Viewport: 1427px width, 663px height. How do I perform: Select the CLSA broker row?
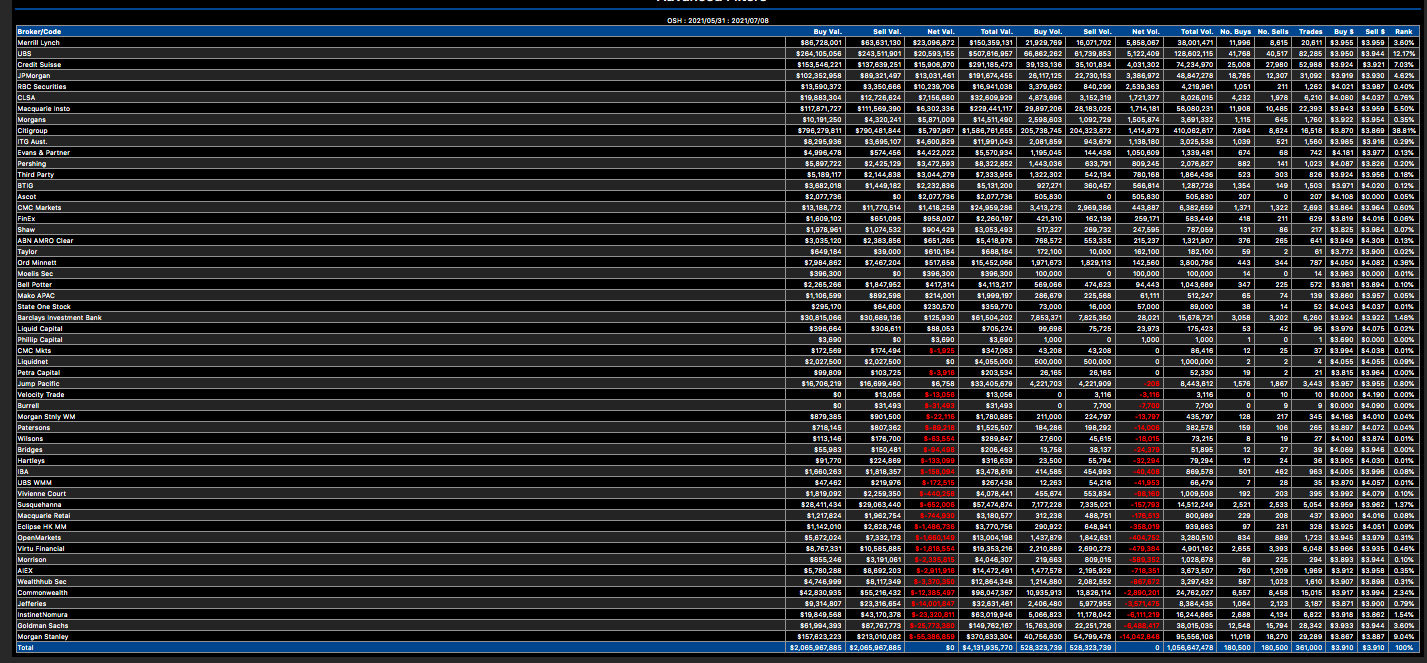coord(717,98)
